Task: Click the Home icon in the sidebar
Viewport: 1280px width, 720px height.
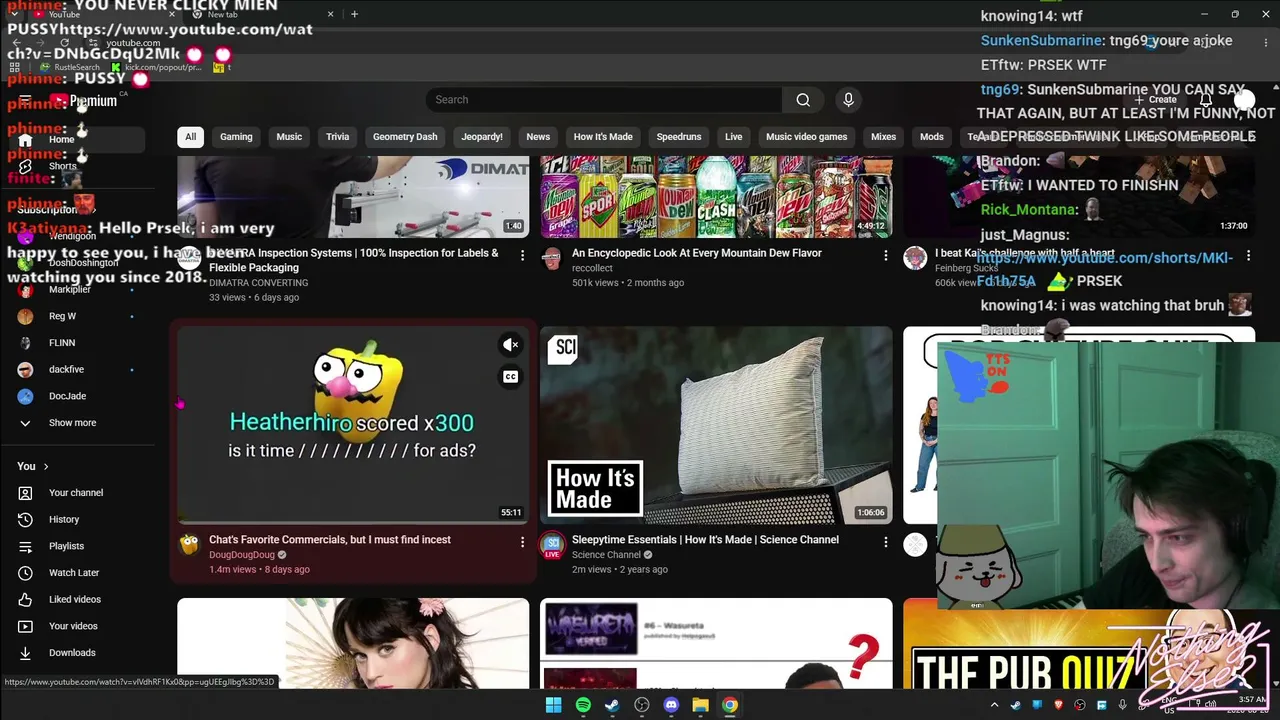Action: 26,140
